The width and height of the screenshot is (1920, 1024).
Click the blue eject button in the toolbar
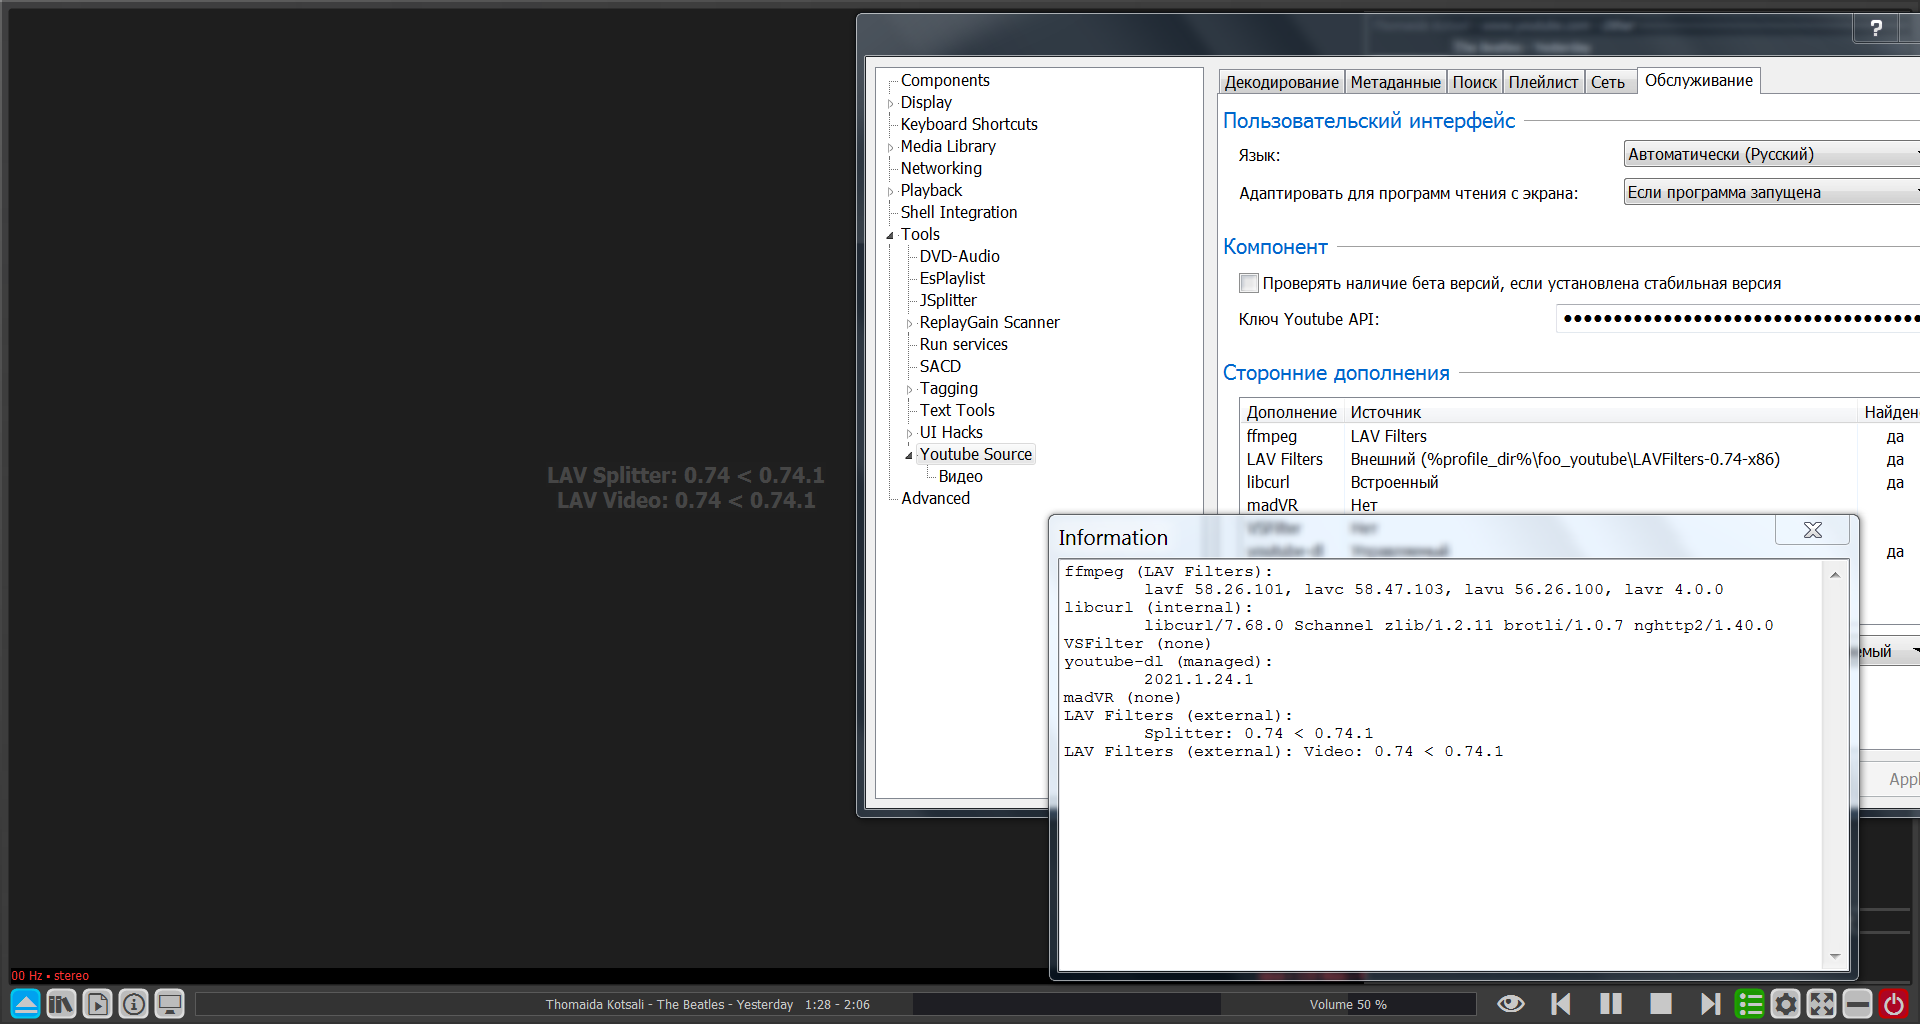(x=26, y=1003)
